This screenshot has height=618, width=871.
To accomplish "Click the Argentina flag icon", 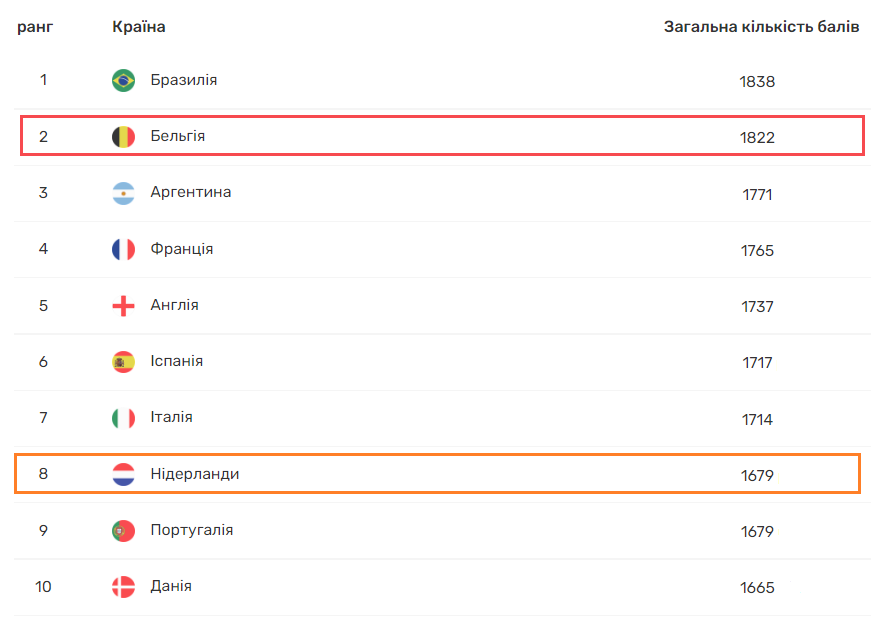I will click(123, 193).
